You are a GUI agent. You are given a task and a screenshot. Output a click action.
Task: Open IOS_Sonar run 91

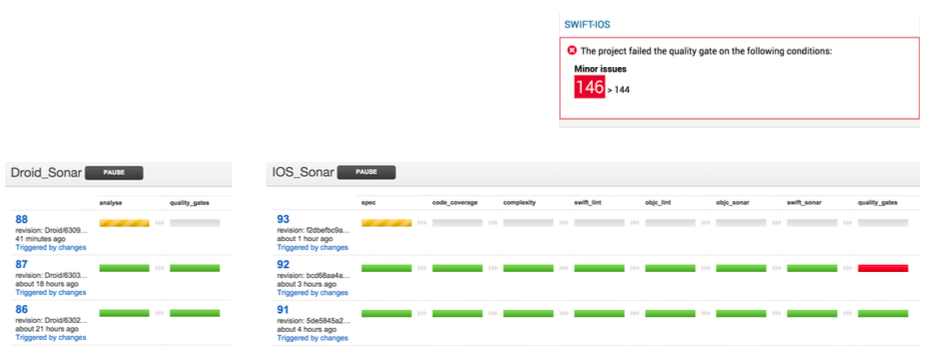coord(283,309)
